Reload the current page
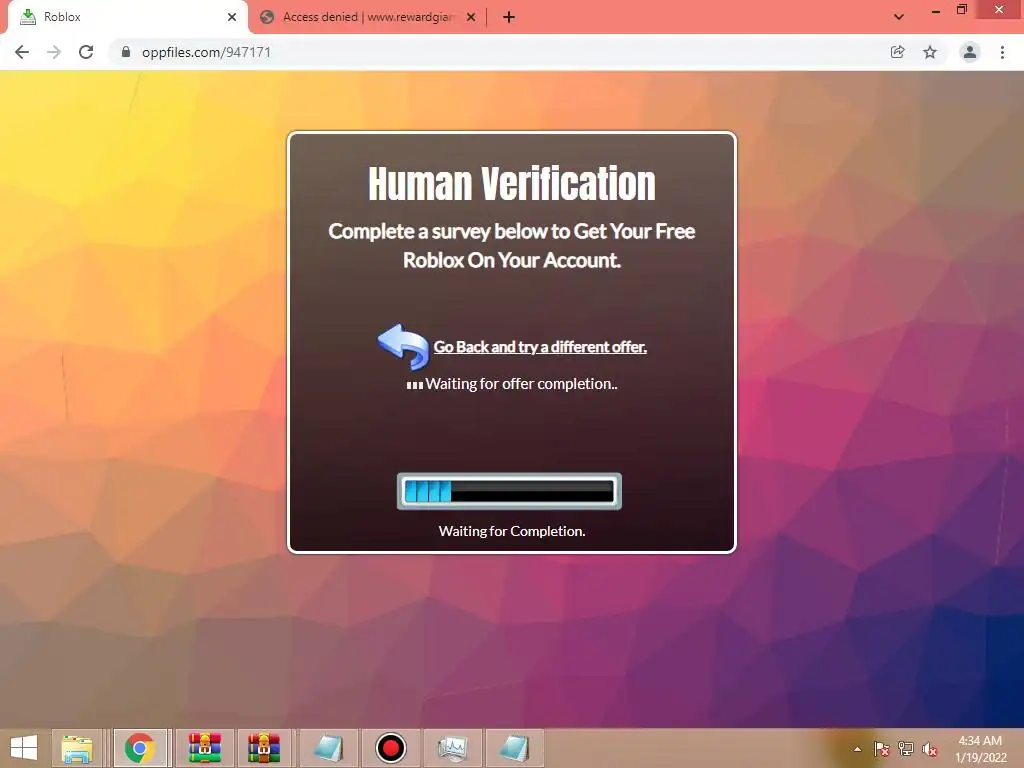 (x=86, y=52)
